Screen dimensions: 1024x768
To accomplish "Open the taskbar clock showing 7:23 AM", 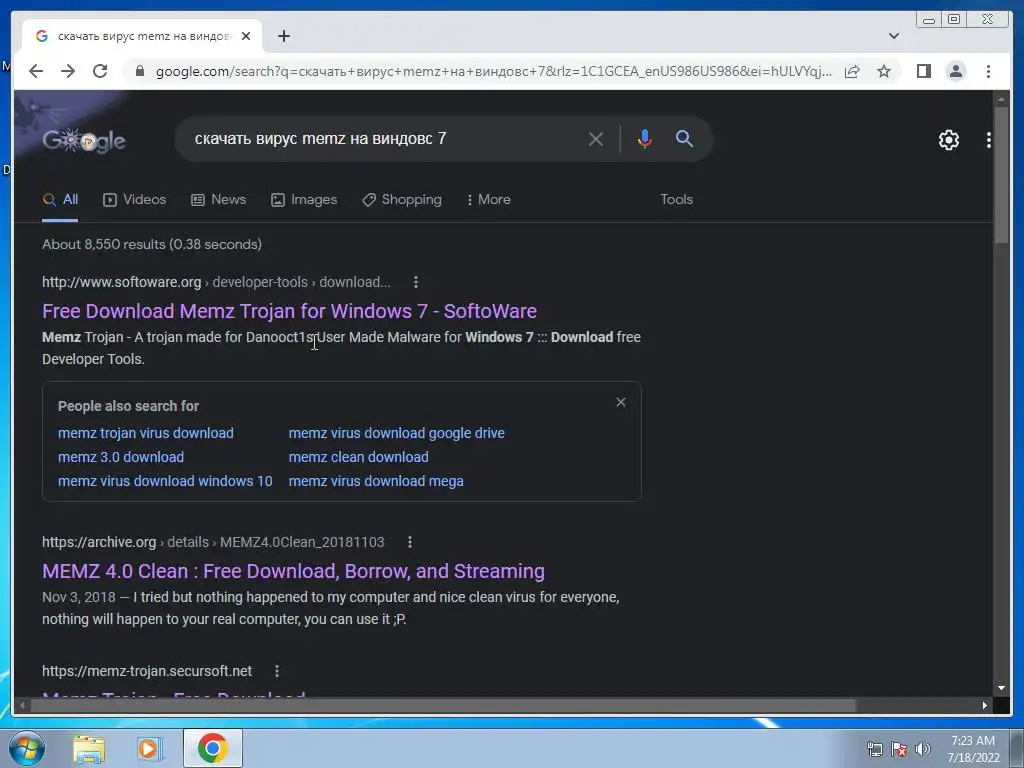I will 973,749.
